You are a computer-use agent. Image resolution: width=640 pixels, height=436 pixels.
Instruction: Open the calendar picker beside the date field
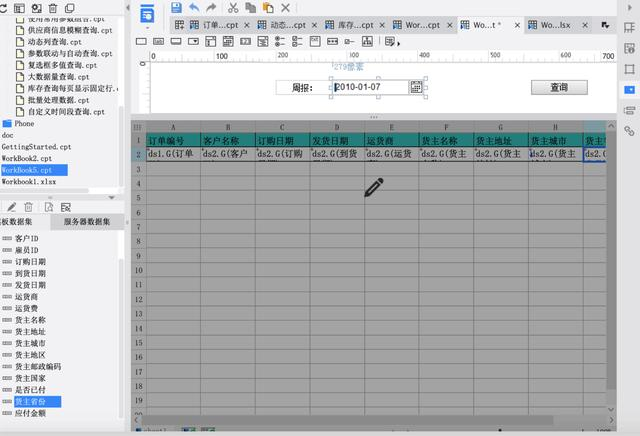pyautogui.click(x=416, y=87)
